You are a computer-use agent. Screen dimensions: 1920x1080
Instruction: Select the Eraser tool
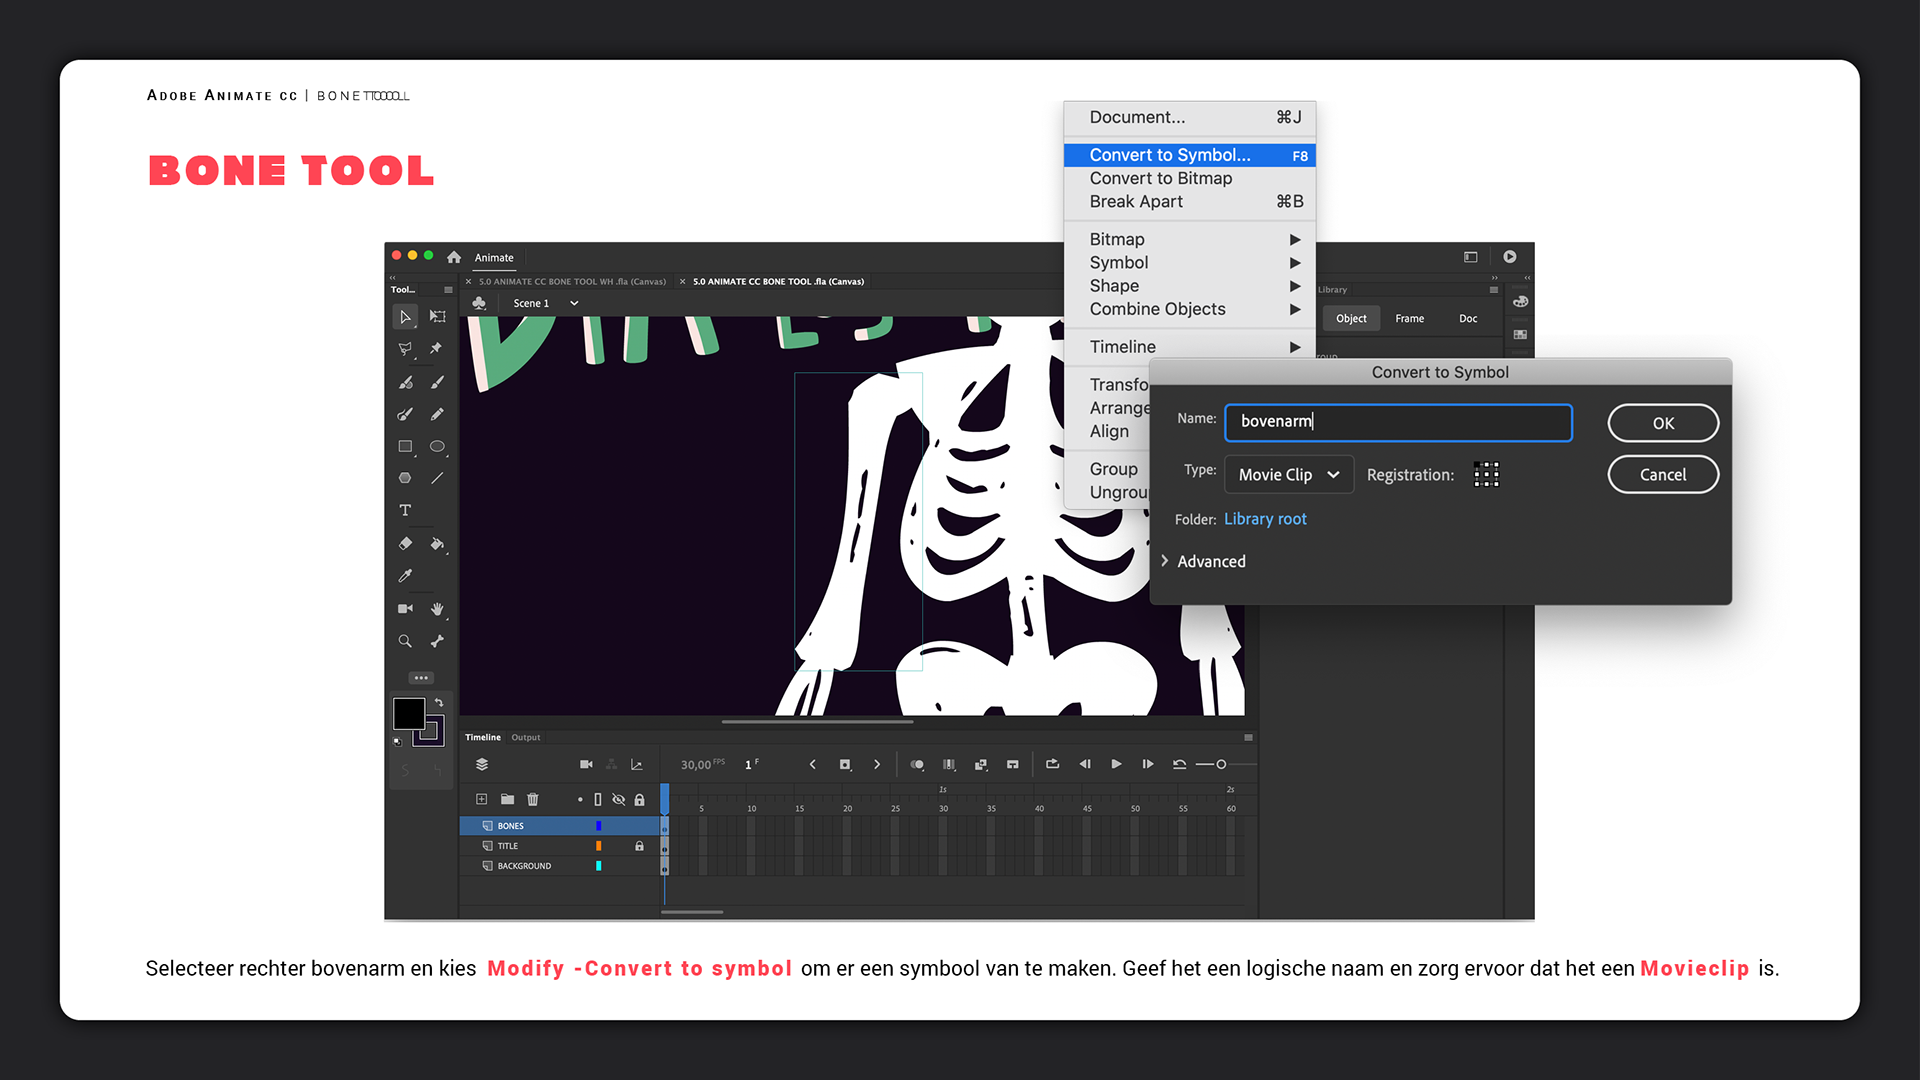[x=405, y=544]
